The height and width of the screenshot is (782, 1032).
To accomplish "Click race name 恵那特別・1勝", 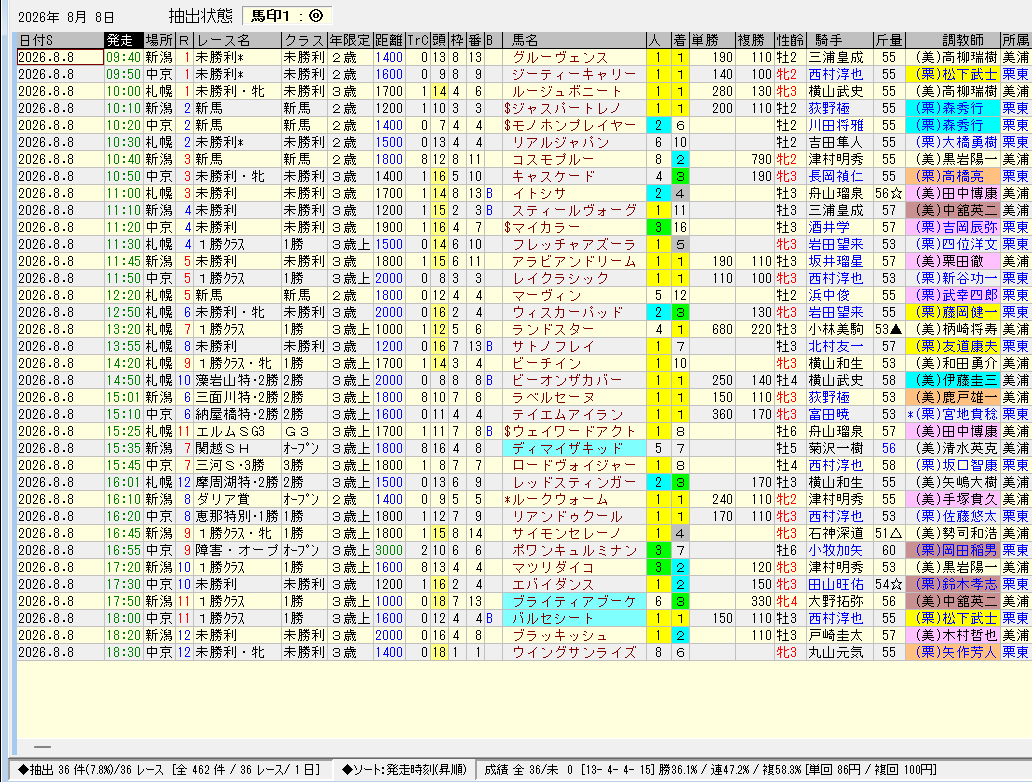I will coord(236,516).
